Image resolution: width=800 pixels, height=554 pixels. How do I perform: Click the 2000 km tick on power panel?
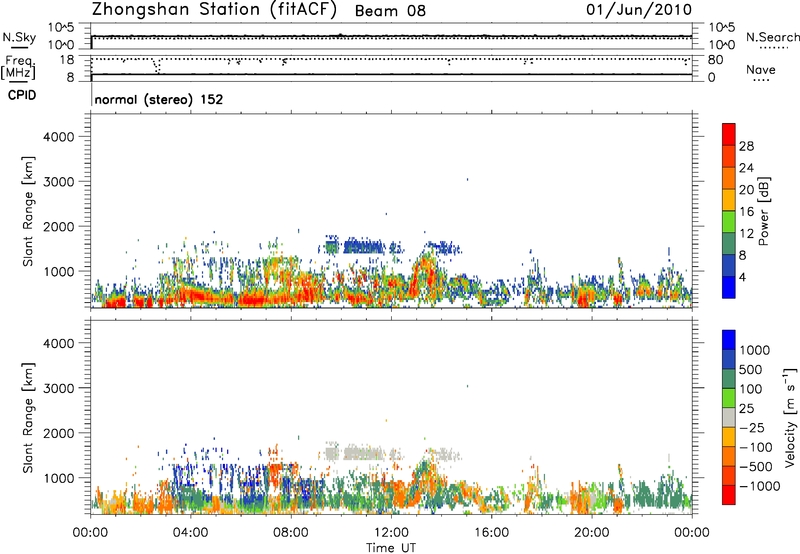[x=58, y=226]
